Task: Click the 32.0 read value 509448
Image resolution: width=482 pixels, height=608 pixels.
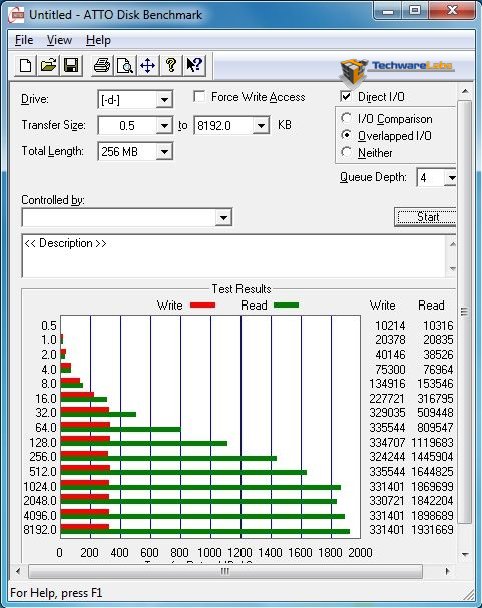Action: [435, 413]
